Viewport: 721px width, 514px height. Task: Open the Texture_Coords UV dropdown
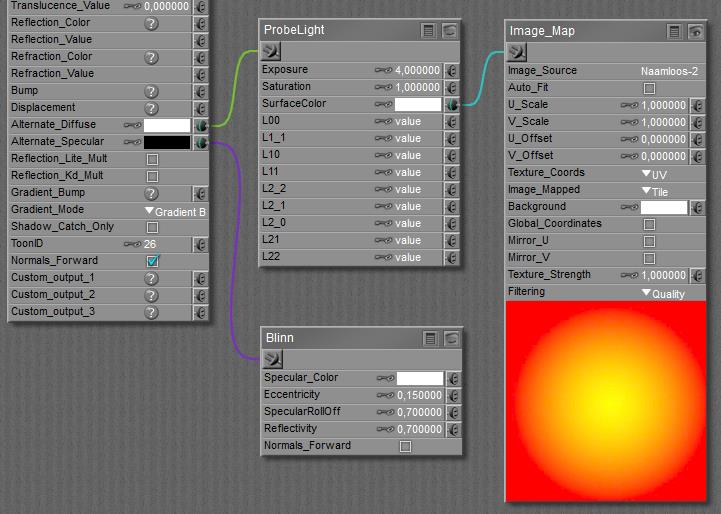(654, 174)
